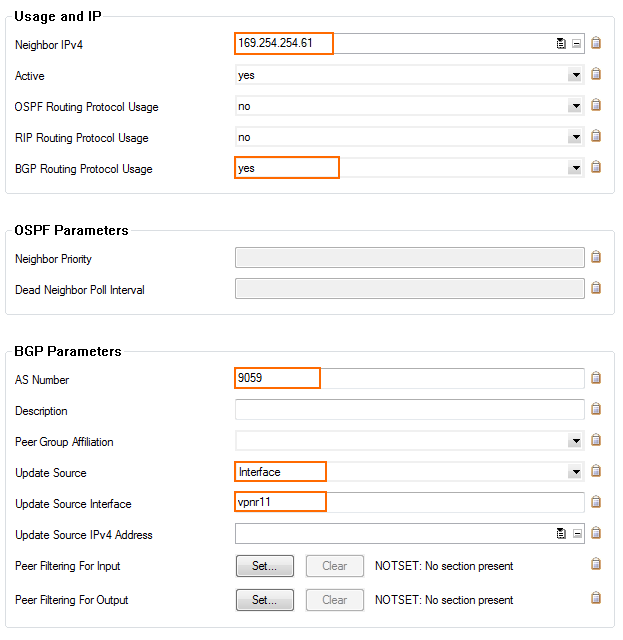Click into the Update Source Interface field
The height and width of the screenshot is (640, 623).
click(x=409, y=502)
